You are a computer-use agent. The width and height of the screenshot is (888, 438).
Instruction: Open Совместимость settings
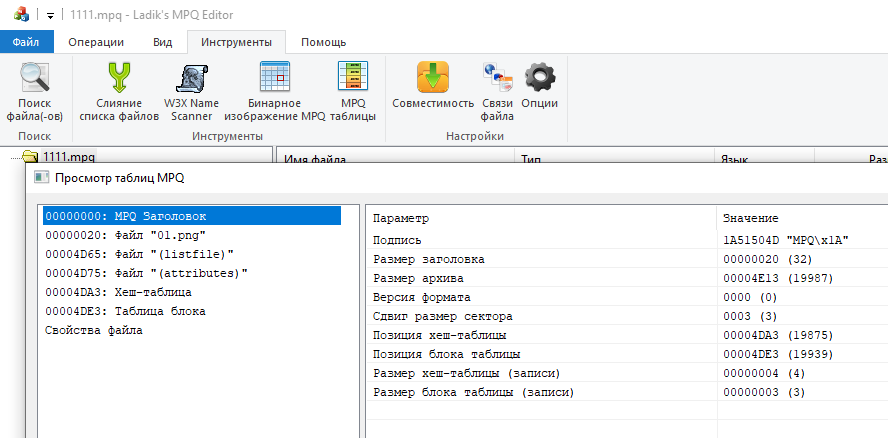click(x=433, y=86)
